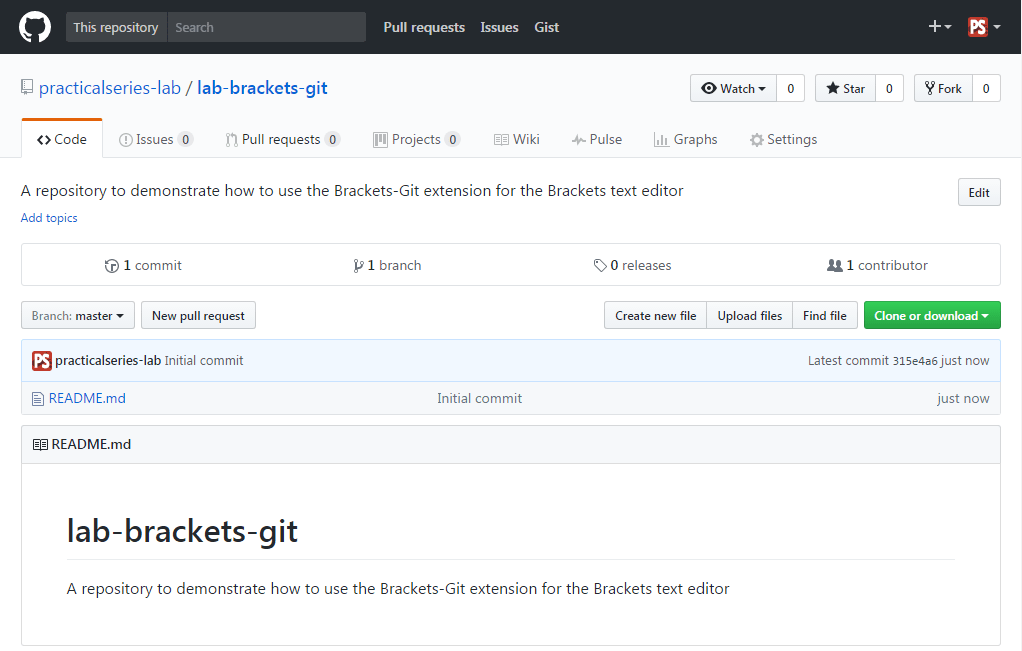Star this repository
This screenshot has width=1022, height=651.
click(845, 89)
